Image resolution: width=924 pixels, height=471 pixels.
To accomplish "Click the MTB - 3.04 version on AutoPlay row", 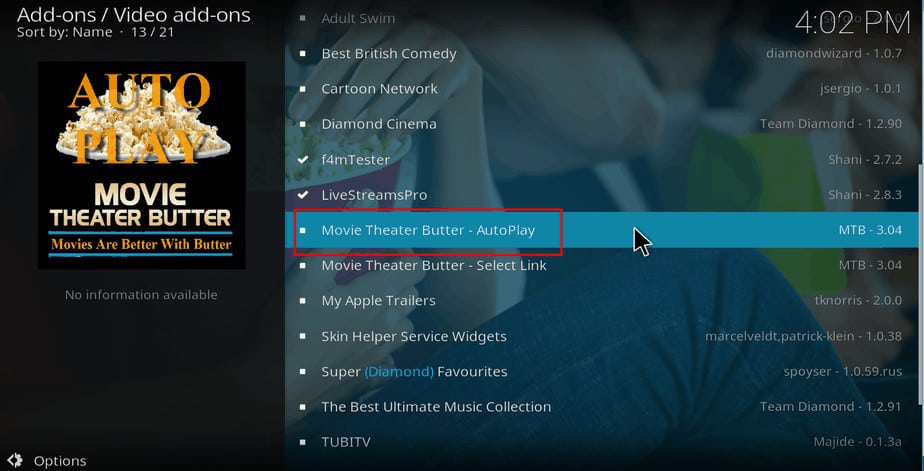I will point(870,230).
